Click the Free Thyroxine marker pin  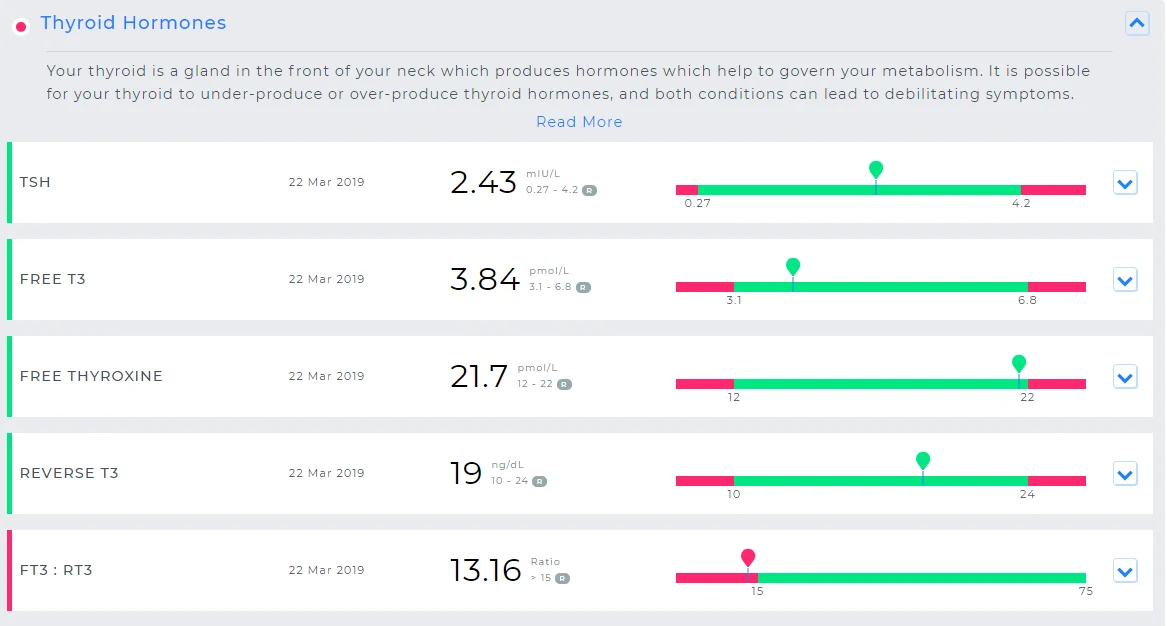tap(1019, 363)
